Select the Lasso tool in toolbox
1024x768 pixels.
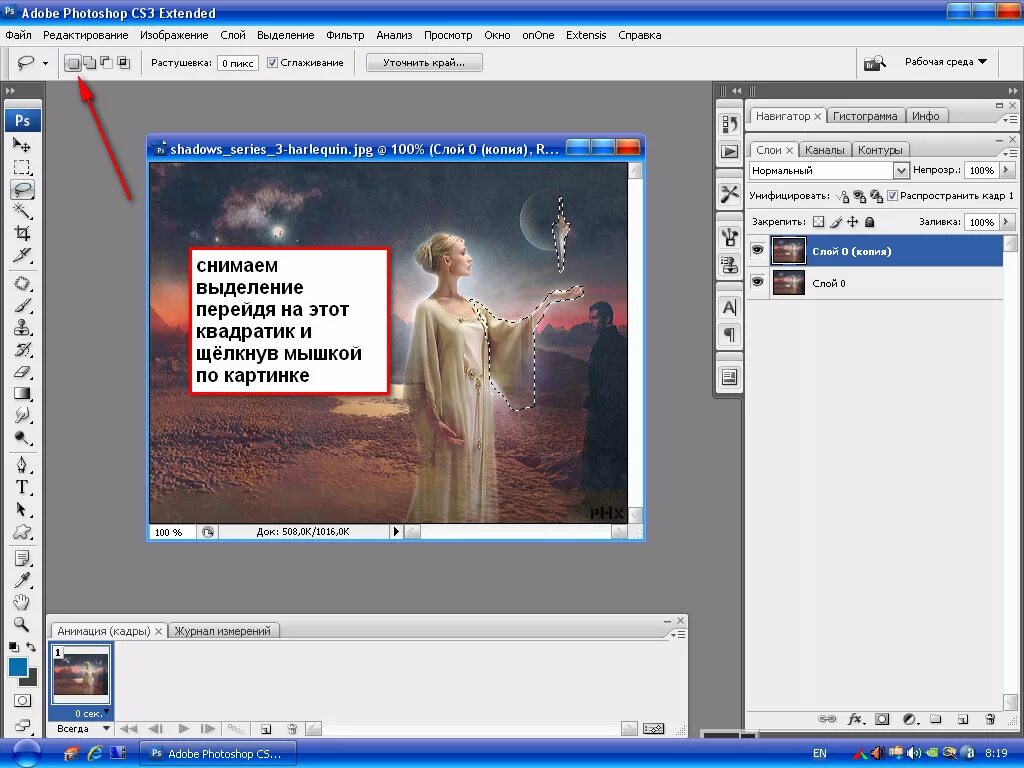coord(22,189)
